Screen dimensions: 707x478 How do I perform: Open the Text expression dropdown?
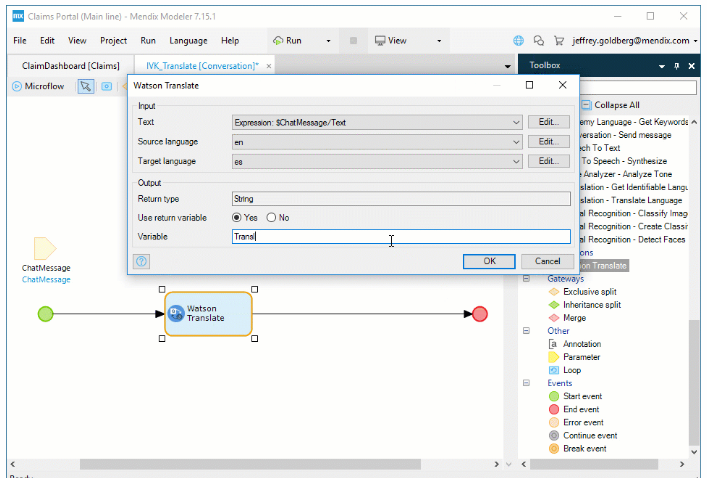[x=516, y=122]
